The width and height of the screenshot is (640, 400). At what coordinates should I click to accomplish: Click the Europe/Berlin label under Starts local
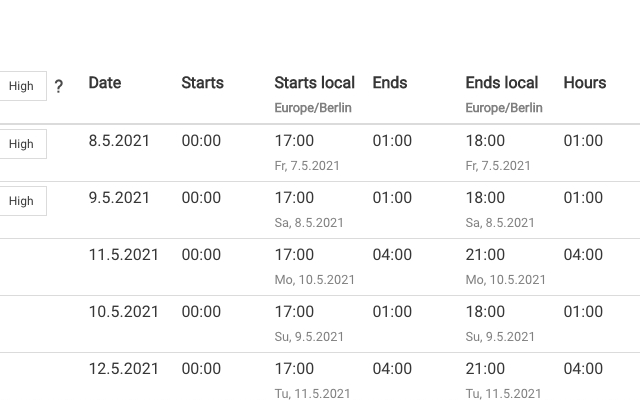point(313,108)
